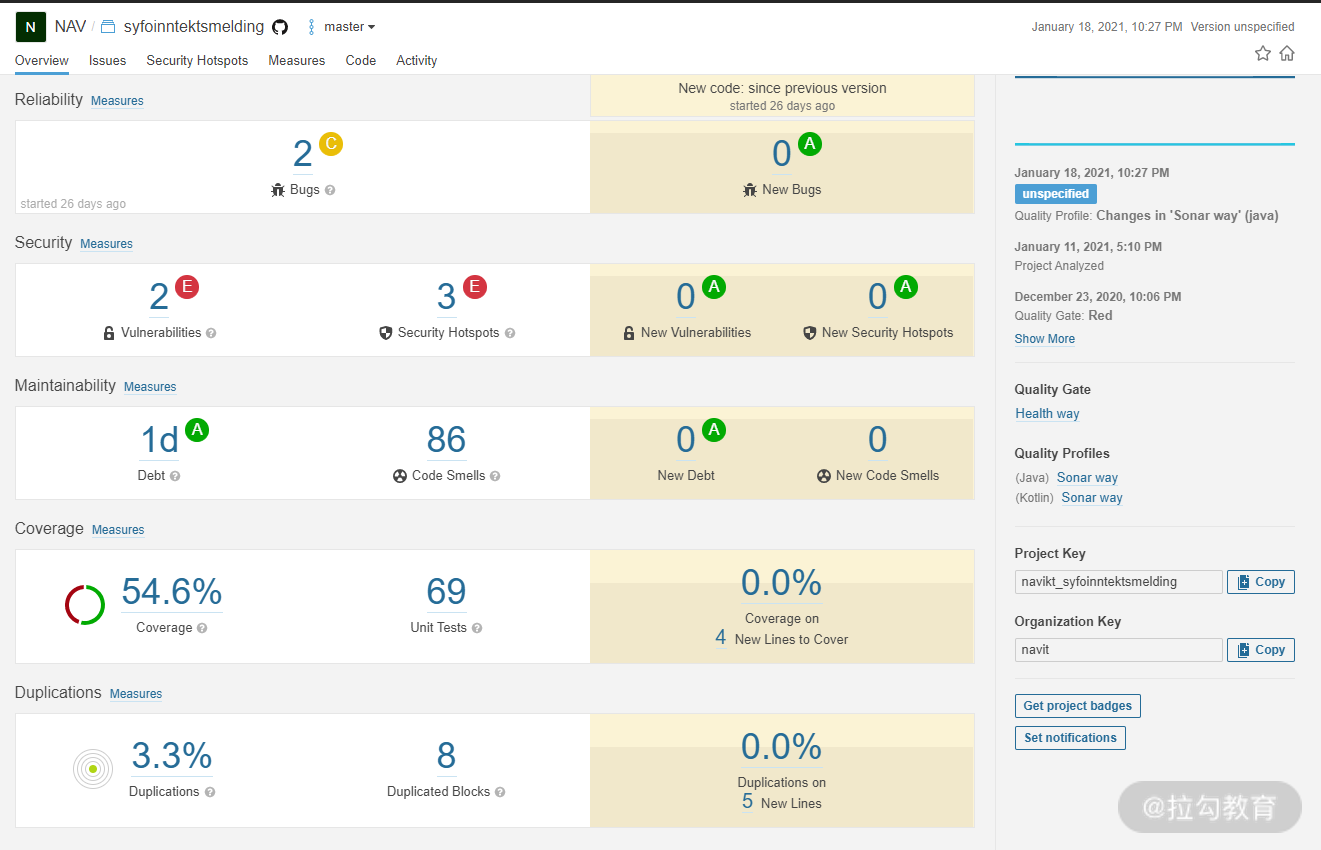Open the Security Hotspots tab
This screenshot has width=1321, height=850.
click(x=197, y=60)
